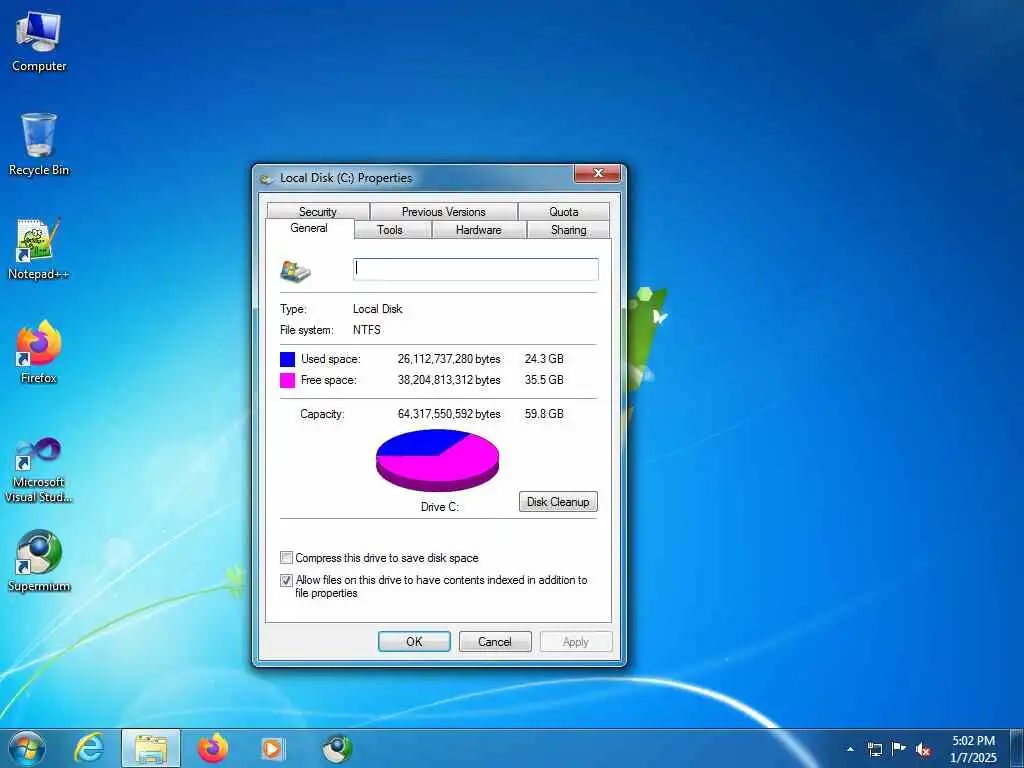Open Disk Cleanup

tap(558, 502)
